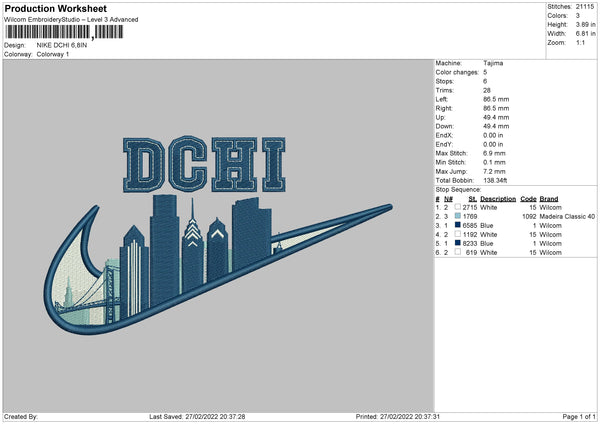Click the Stitches value 21115
Image resolution: width=600 pixels, height=424 pixels.
tap(585, 7)
